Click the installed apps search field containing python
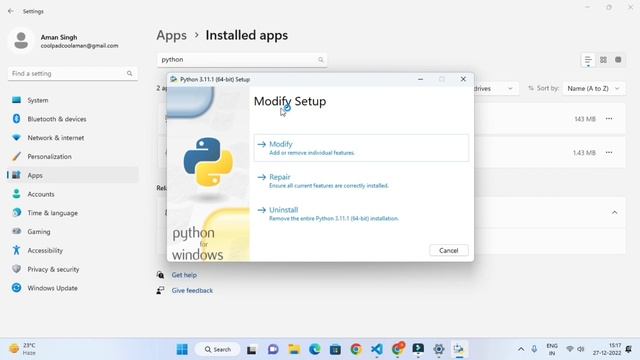Screen dimensions: 640x360 (x=242, y=60)
